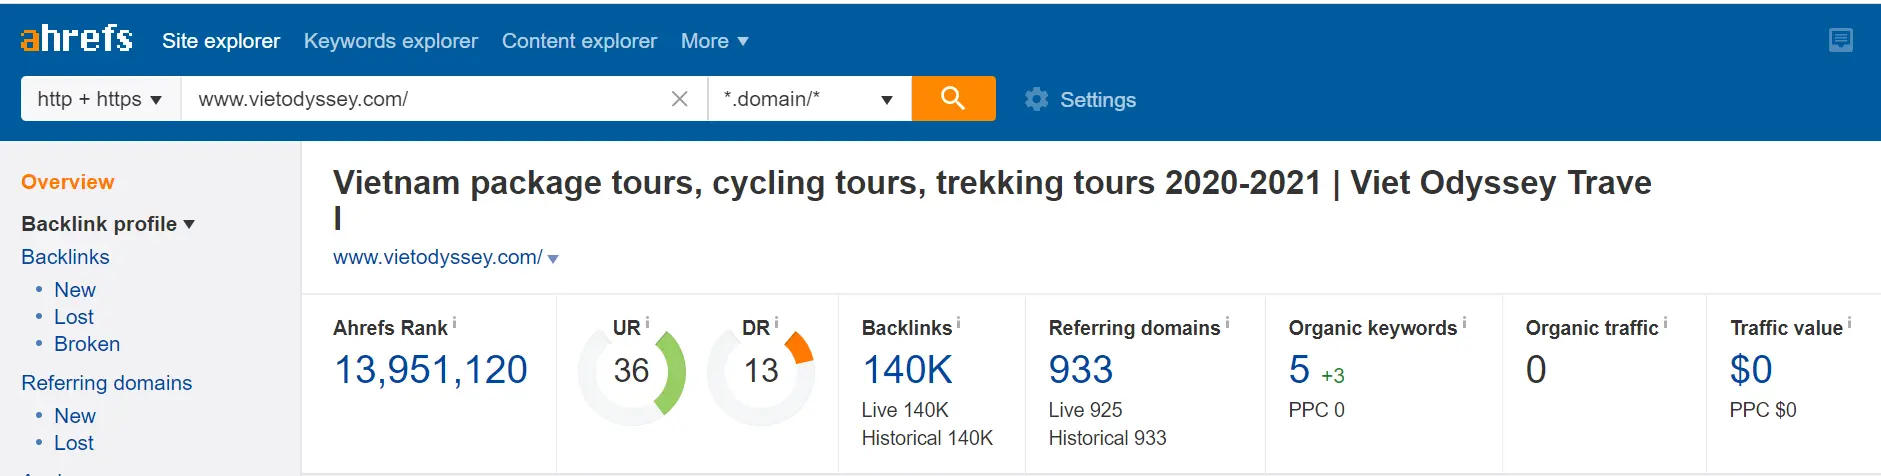The height and width of the screenshot is (476, 1881).
Task: Click the info icon beside Organic keywords
Action: [1464, 322]
